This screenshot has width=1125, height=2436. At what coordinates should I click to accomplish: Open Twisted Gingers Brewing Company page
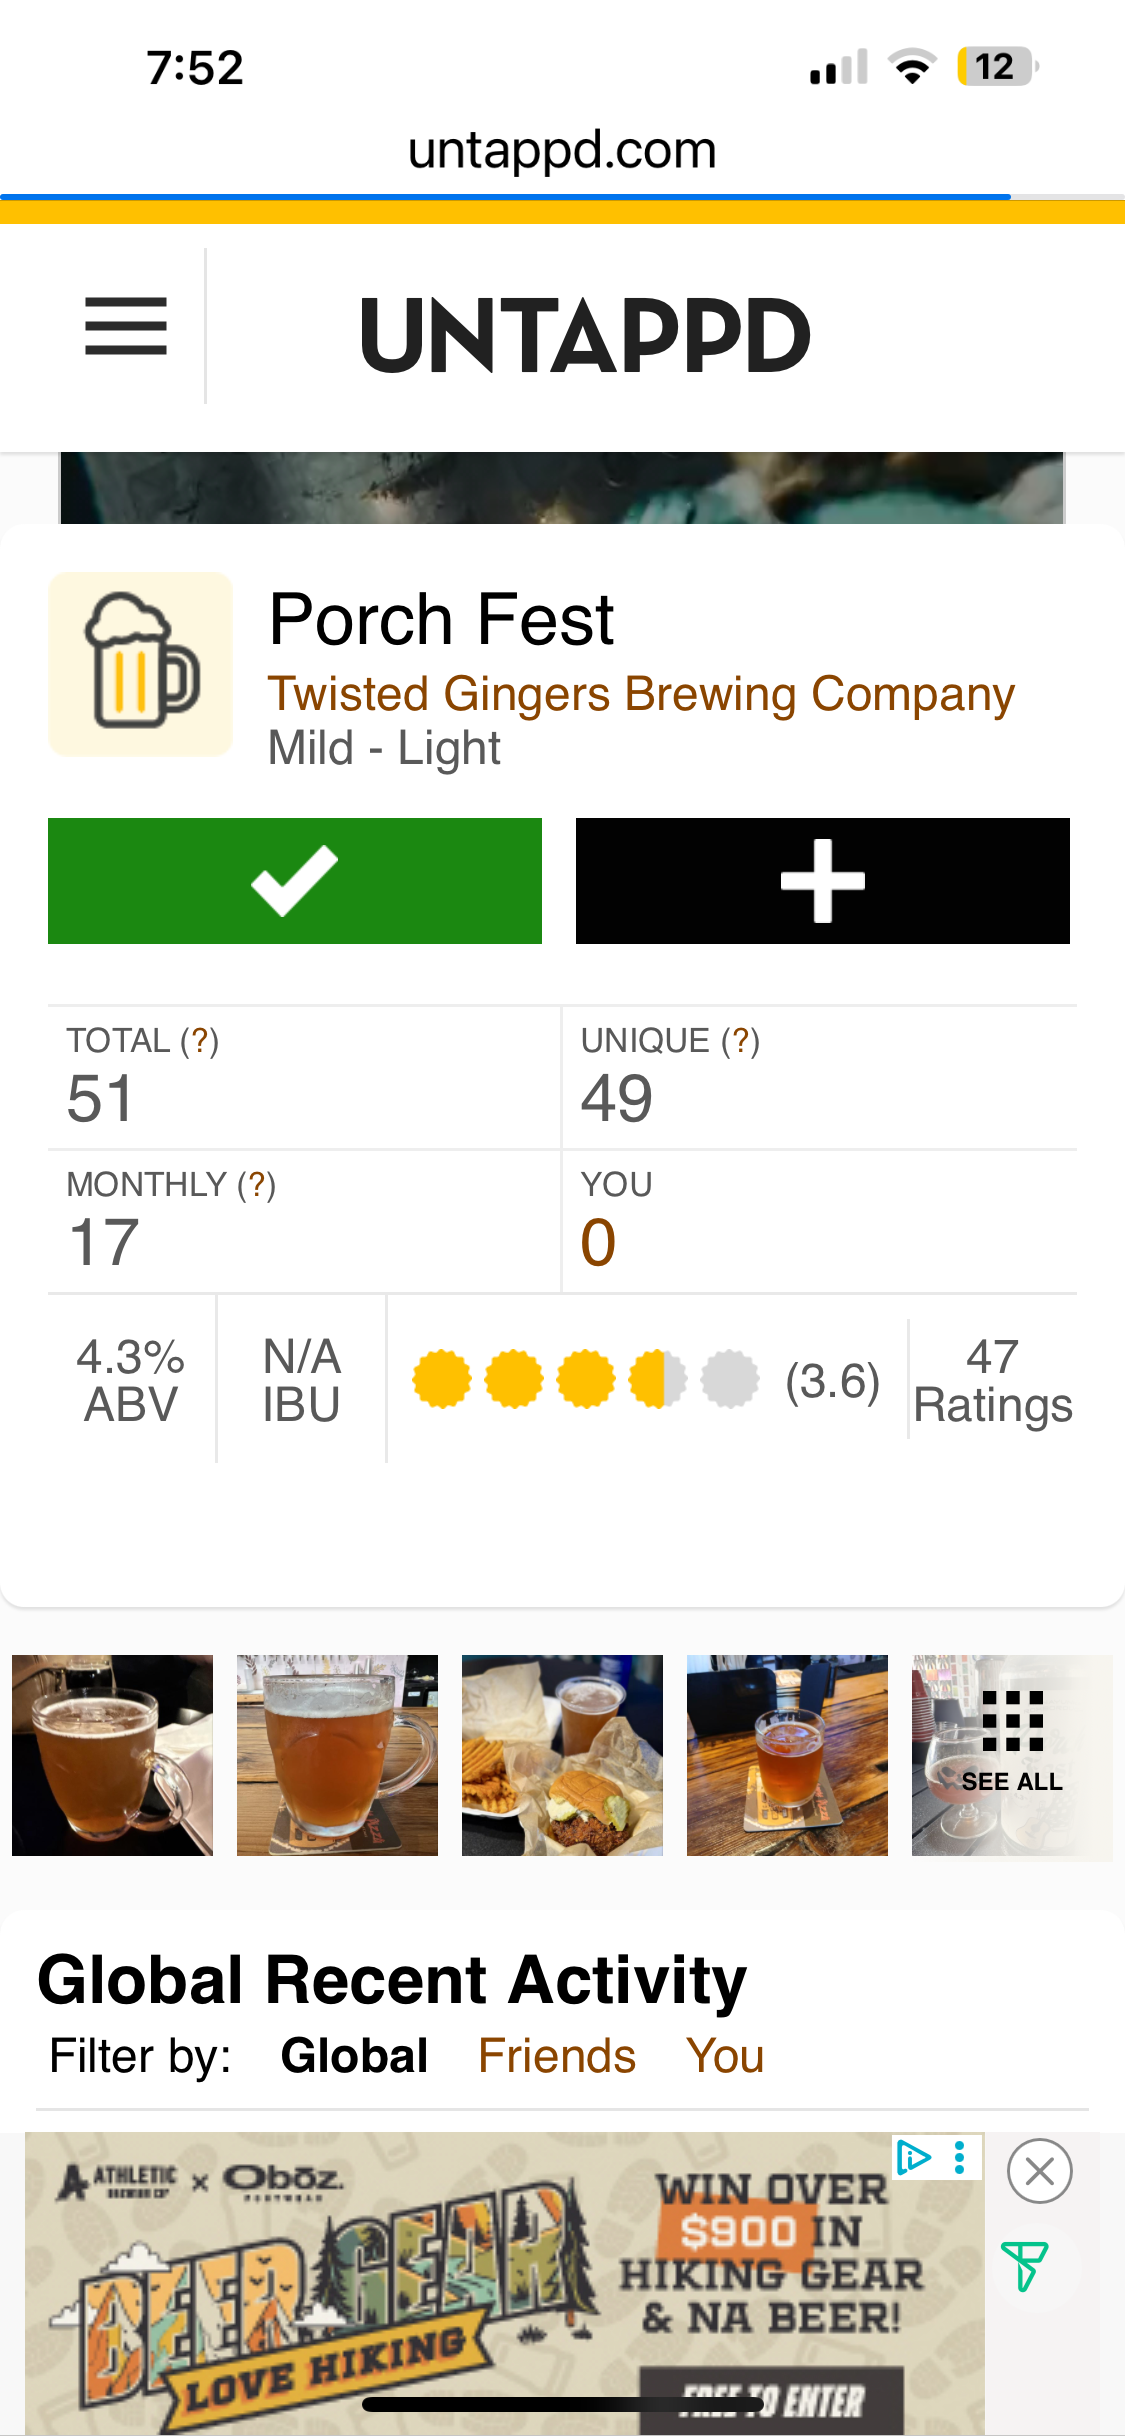coord(641,694)
